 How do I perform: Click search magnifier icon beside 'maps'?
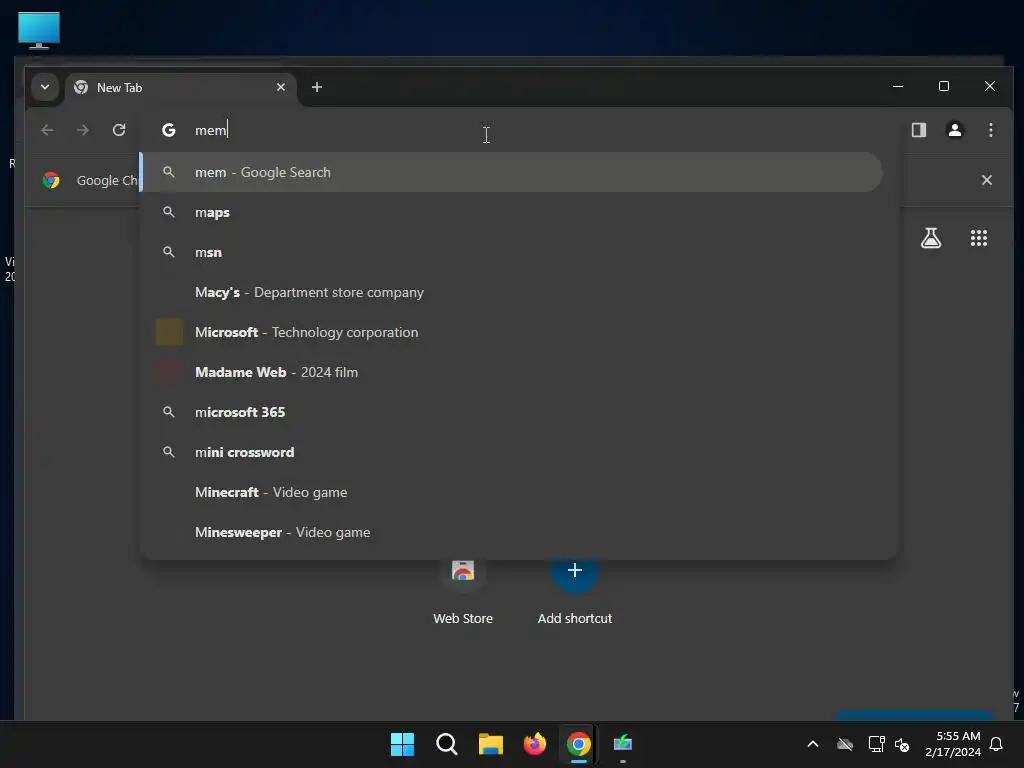click(168, 212)
